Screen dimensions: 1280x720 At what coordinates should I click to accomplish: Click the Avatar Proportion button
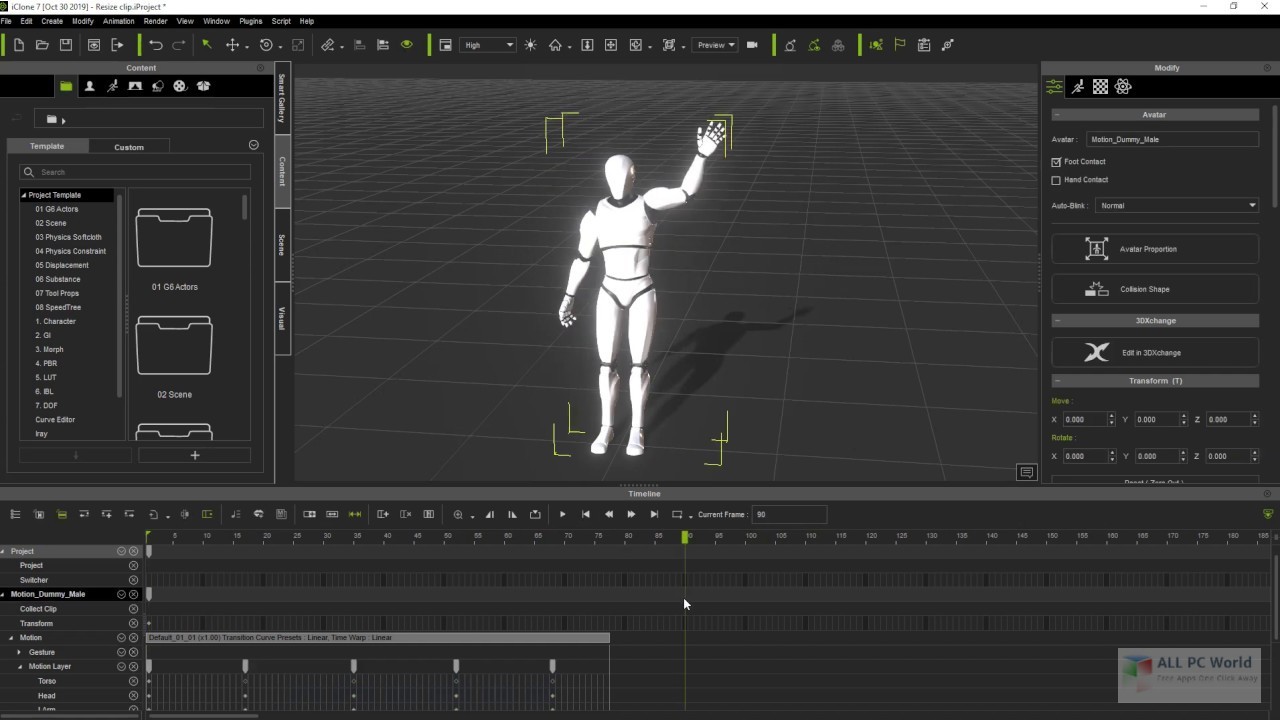(1155, 249)
